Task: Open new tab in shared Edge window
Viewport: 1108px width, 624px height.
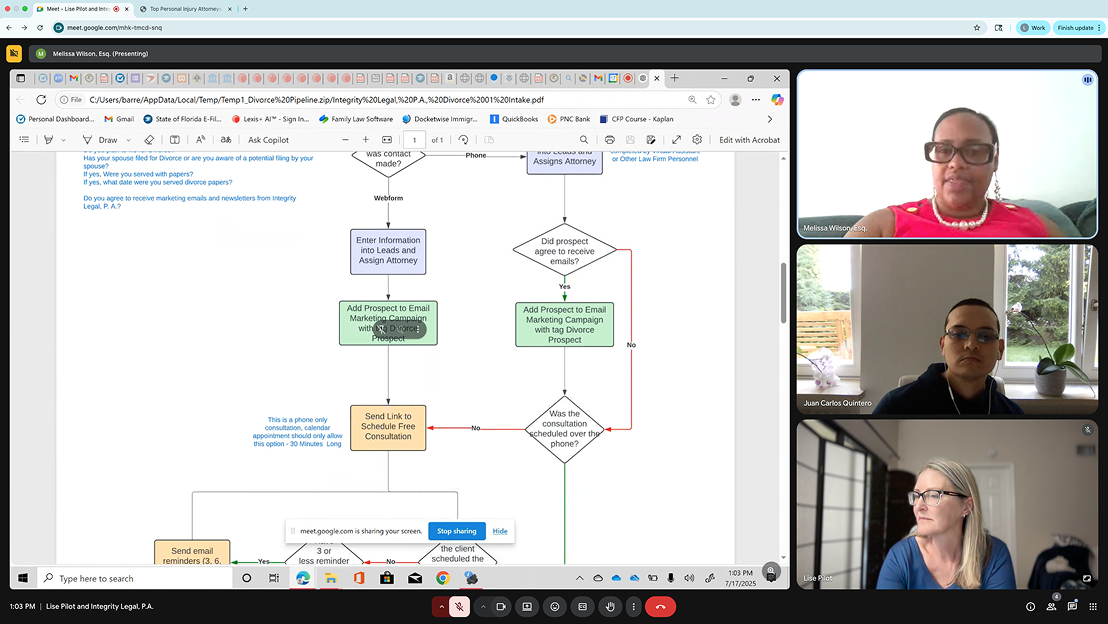Action: click(x=674, y=78)
